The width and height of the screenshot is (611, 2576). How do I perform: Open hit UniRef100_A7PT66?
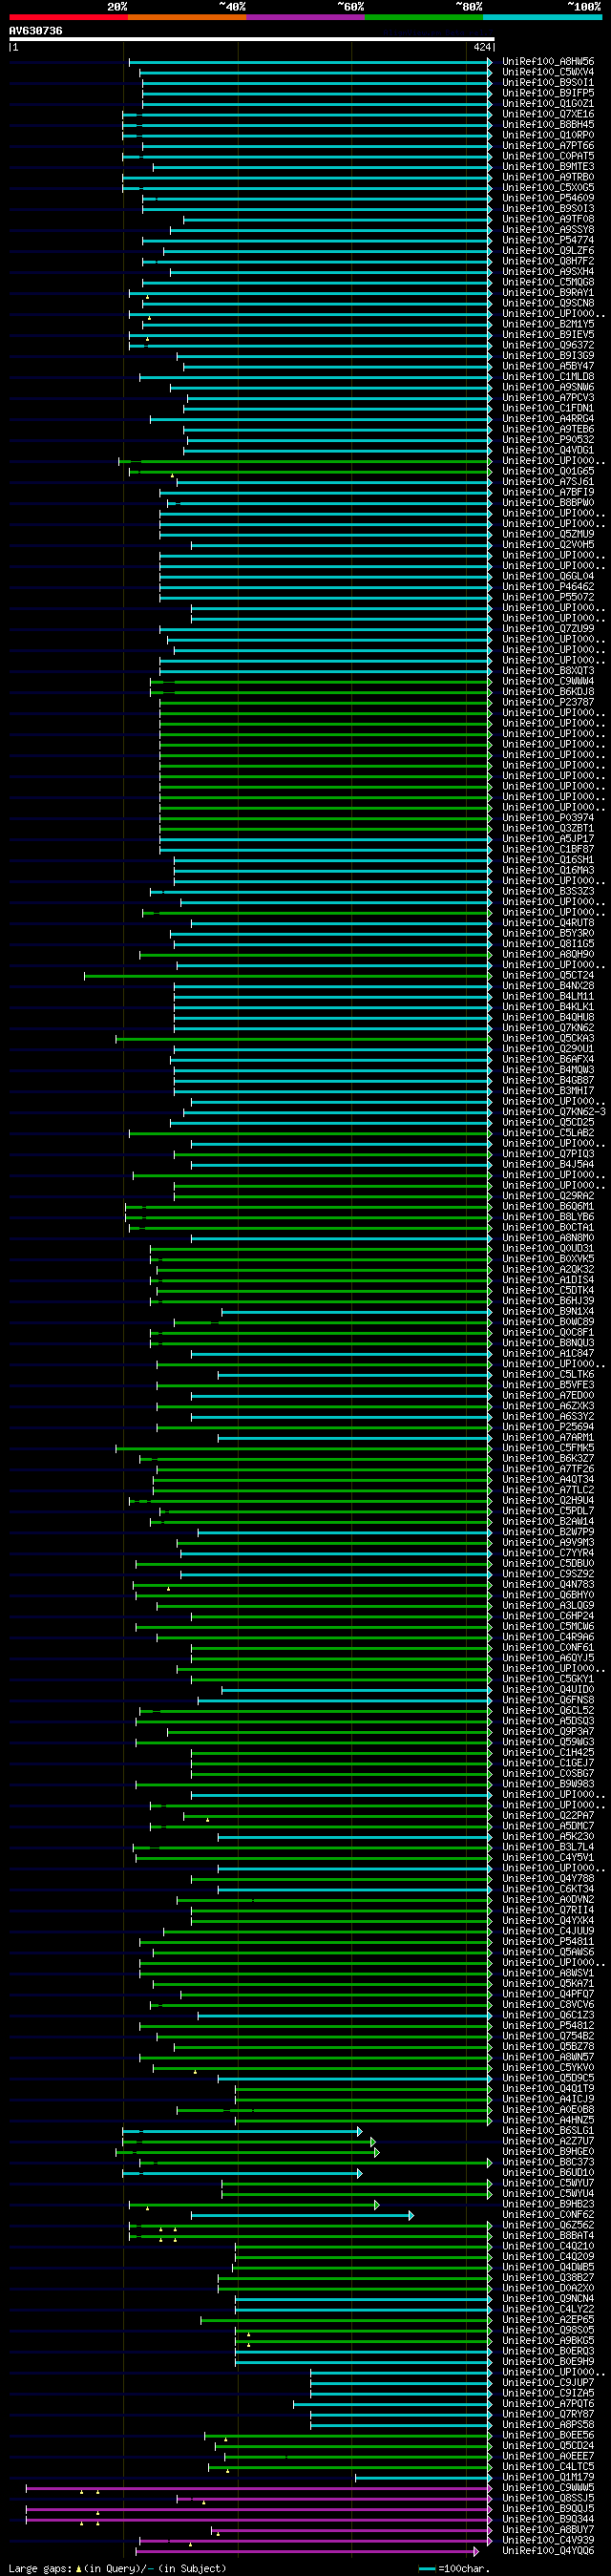[x=548, y=146]
